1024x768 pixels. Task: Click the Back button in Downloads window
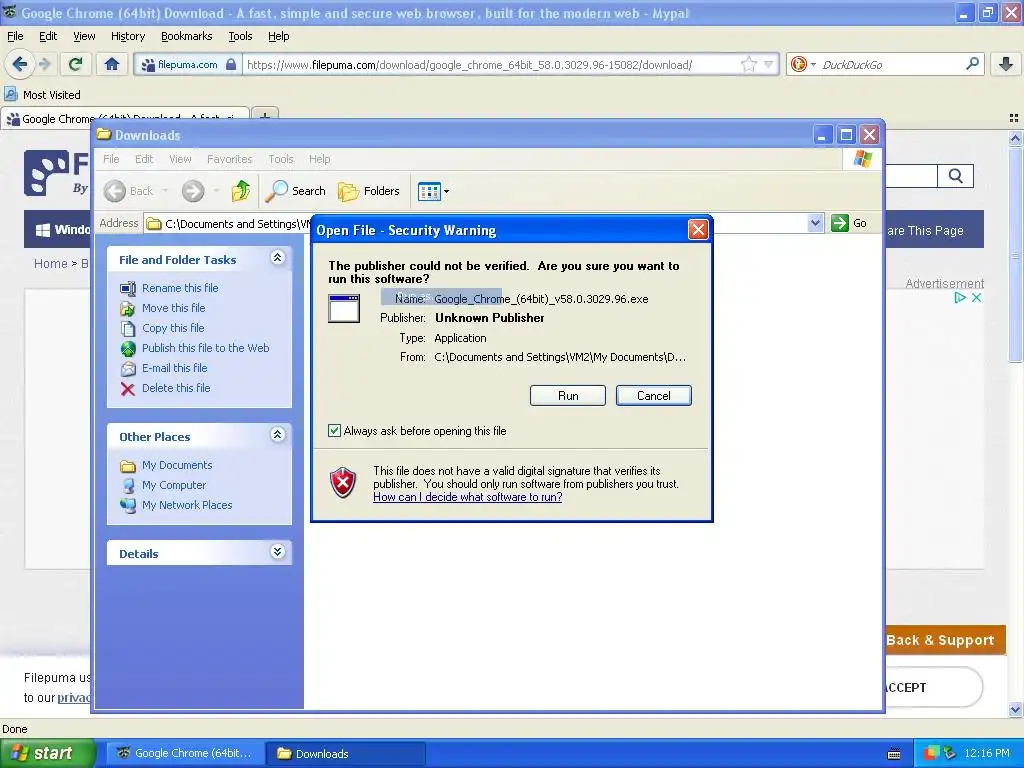click(129, 191)
